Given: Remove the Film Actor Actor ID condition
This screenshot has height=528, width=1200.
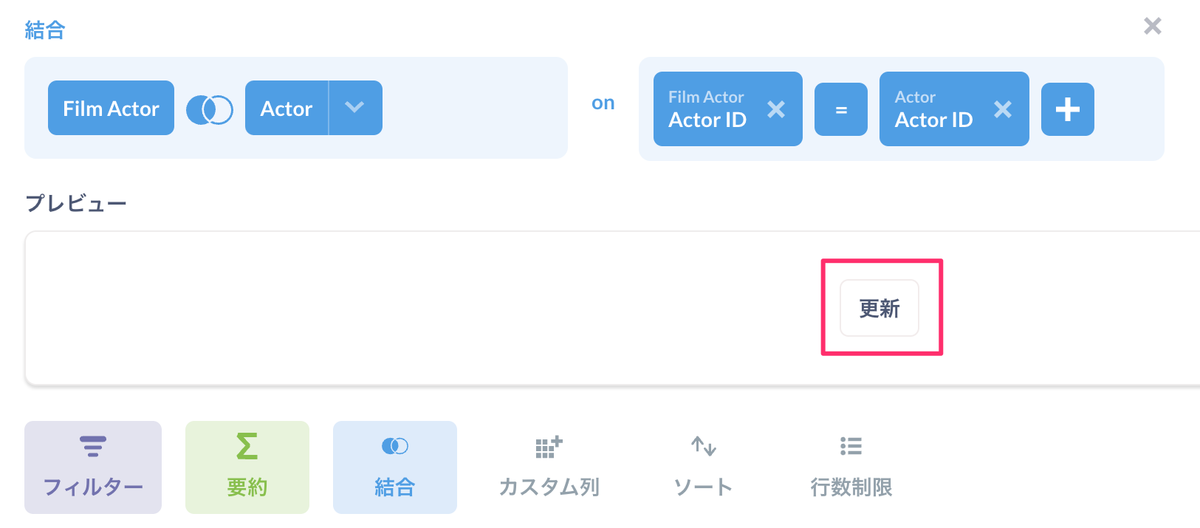Looking at the screenshot, I should tap(776, 109).
